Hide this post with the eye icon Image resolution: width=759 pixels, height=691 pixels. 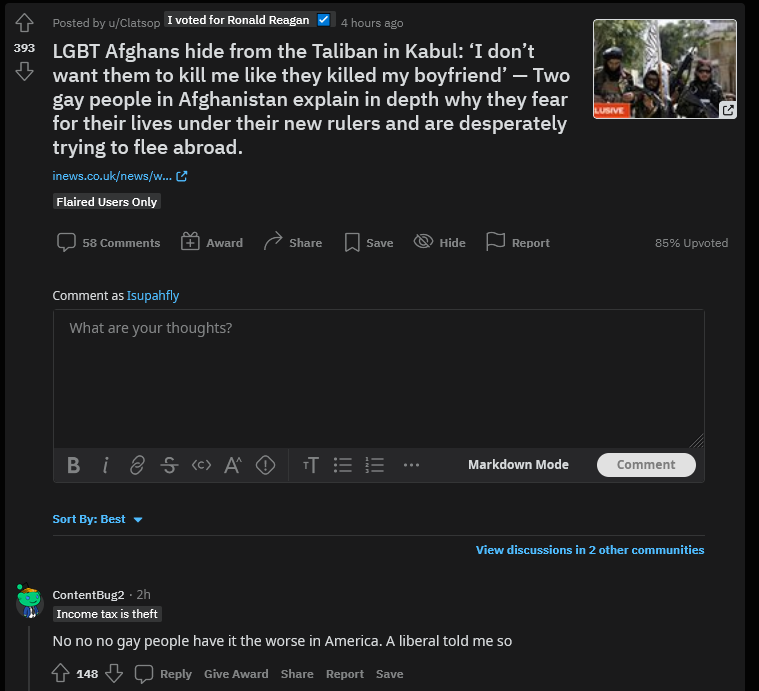coord(440,242)
